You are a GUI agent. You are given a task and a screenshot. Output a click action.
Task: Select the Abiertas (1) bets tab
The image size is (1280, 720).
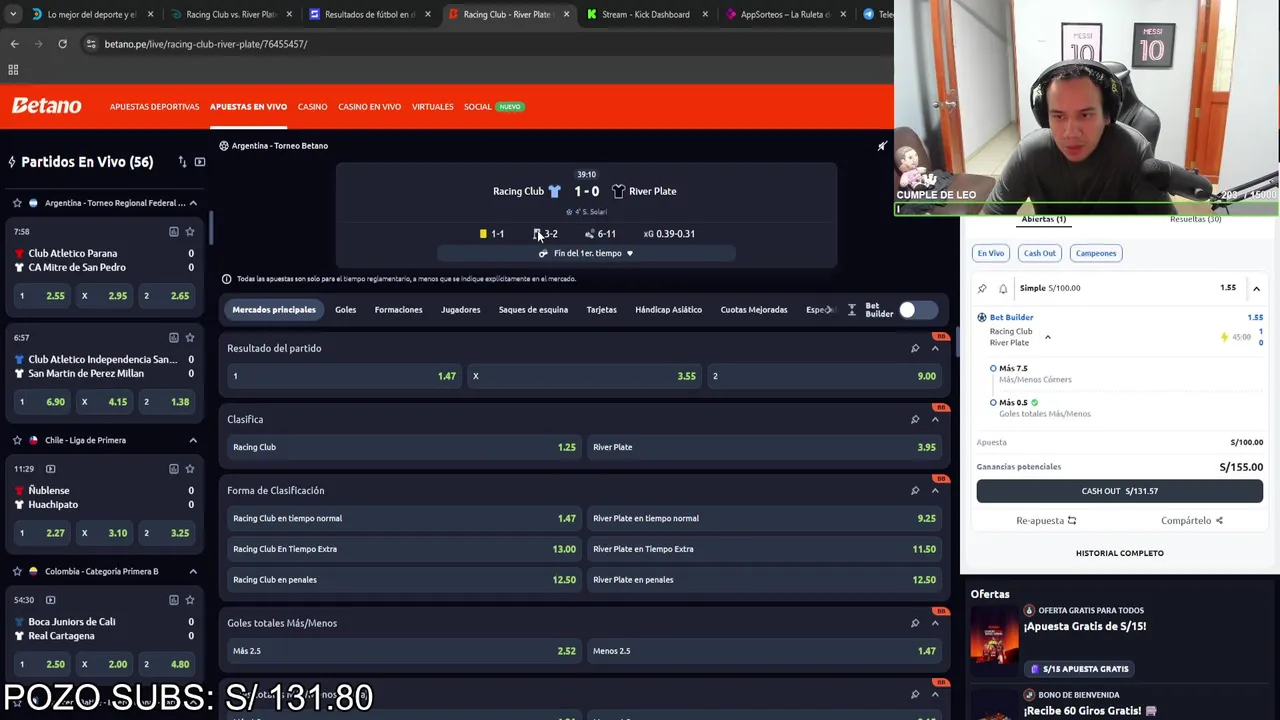coord(1043,219)
